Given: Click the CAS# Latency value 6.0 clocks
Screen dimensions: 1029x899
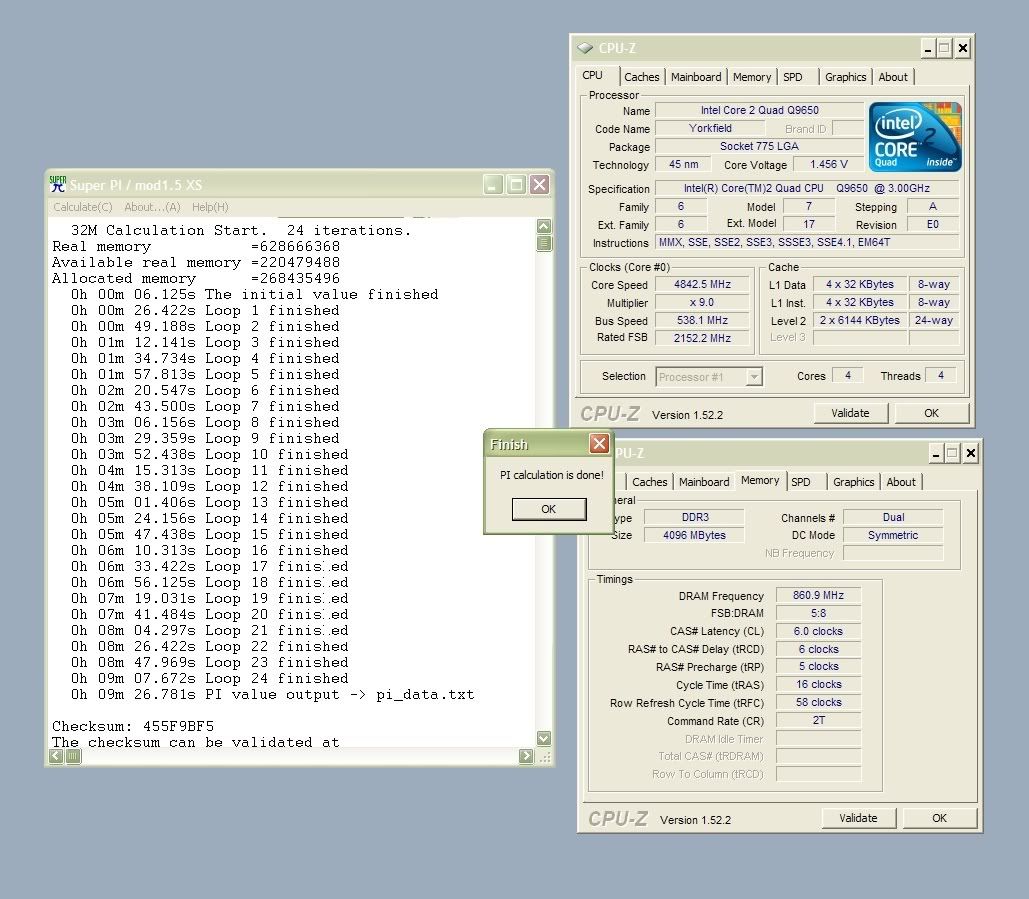Looking at the screenshot, I should coord(818,631).
